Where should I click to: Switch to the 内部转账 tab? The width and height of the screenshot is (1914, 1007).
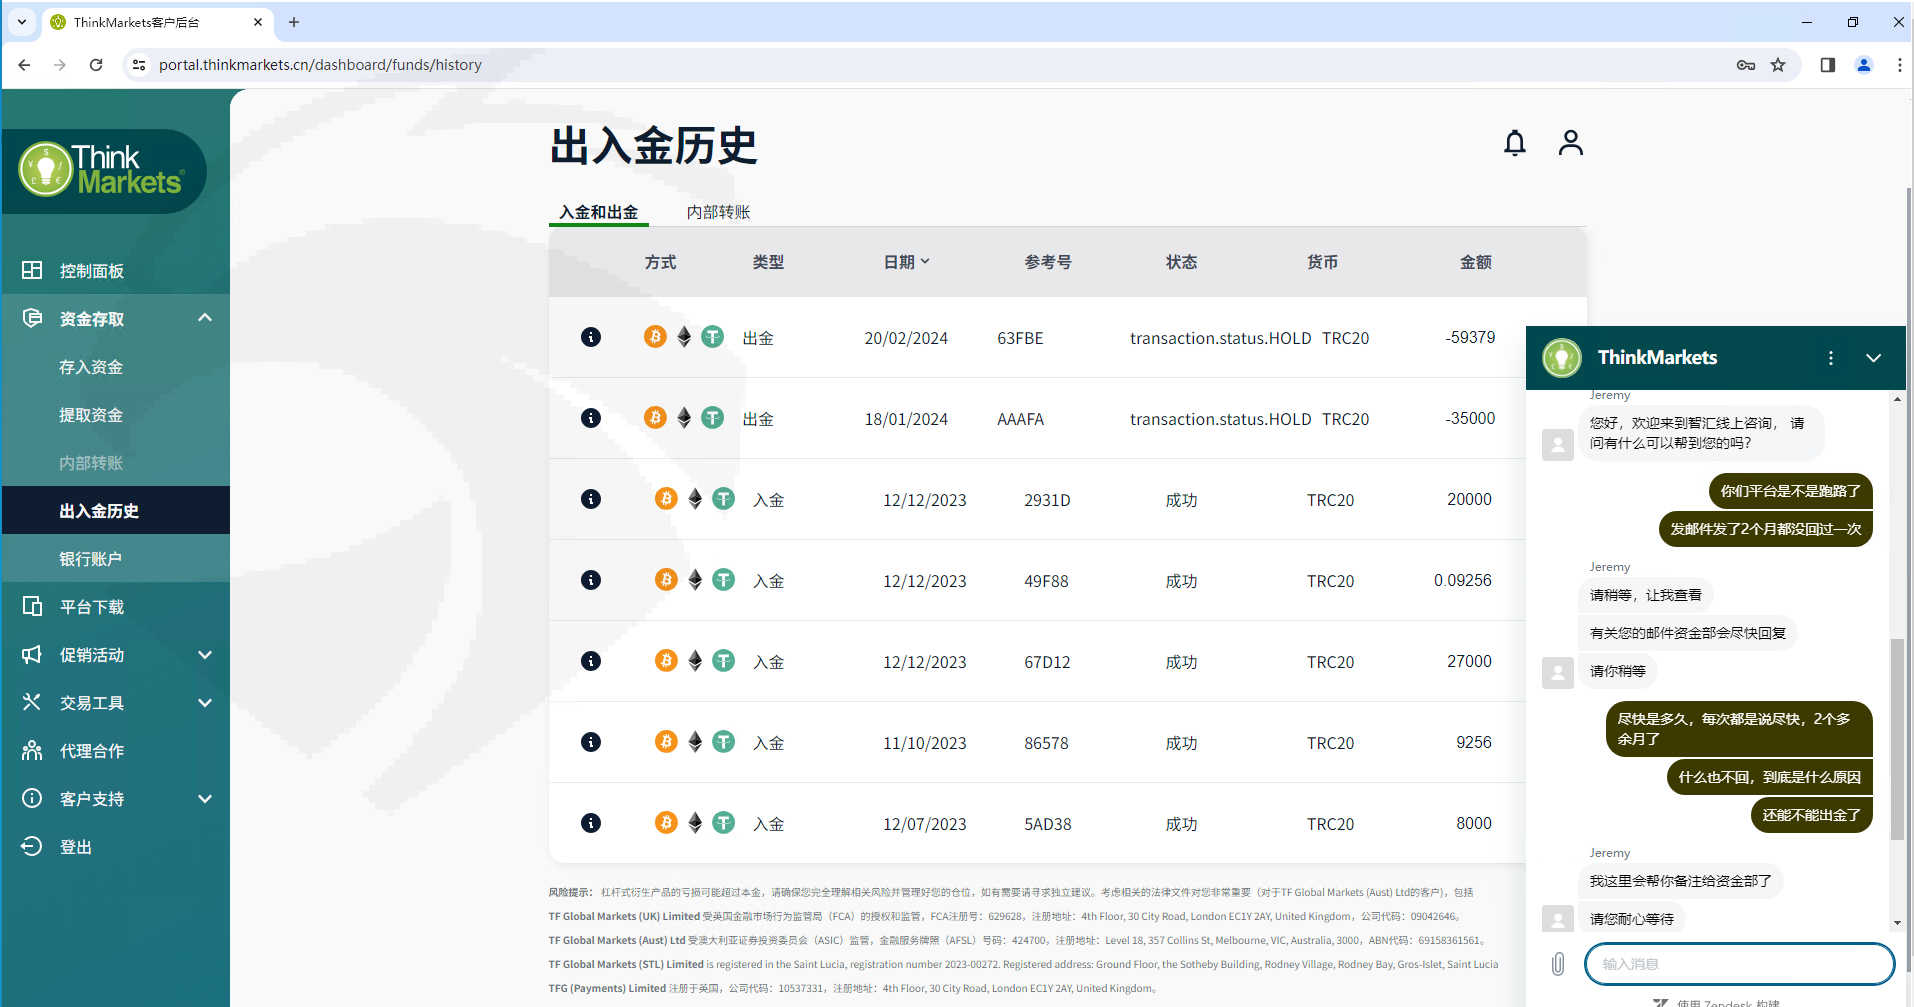tap(718, 212)
